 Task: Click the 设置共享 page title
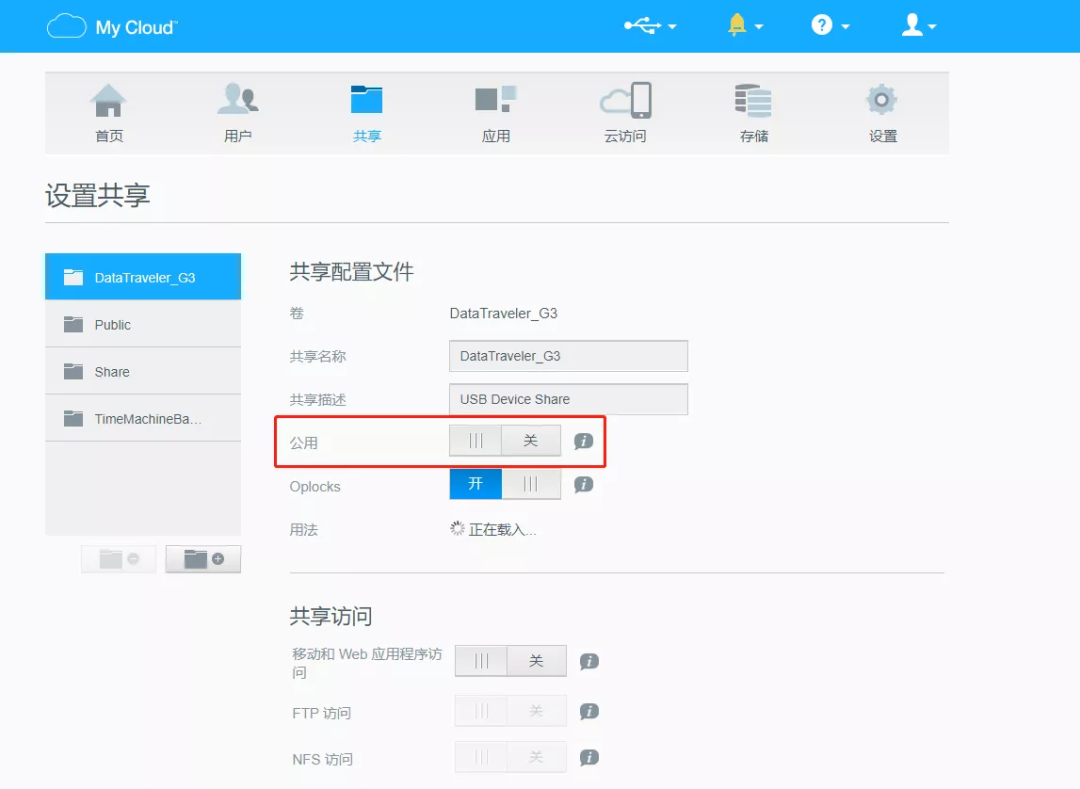coord(98,196)
